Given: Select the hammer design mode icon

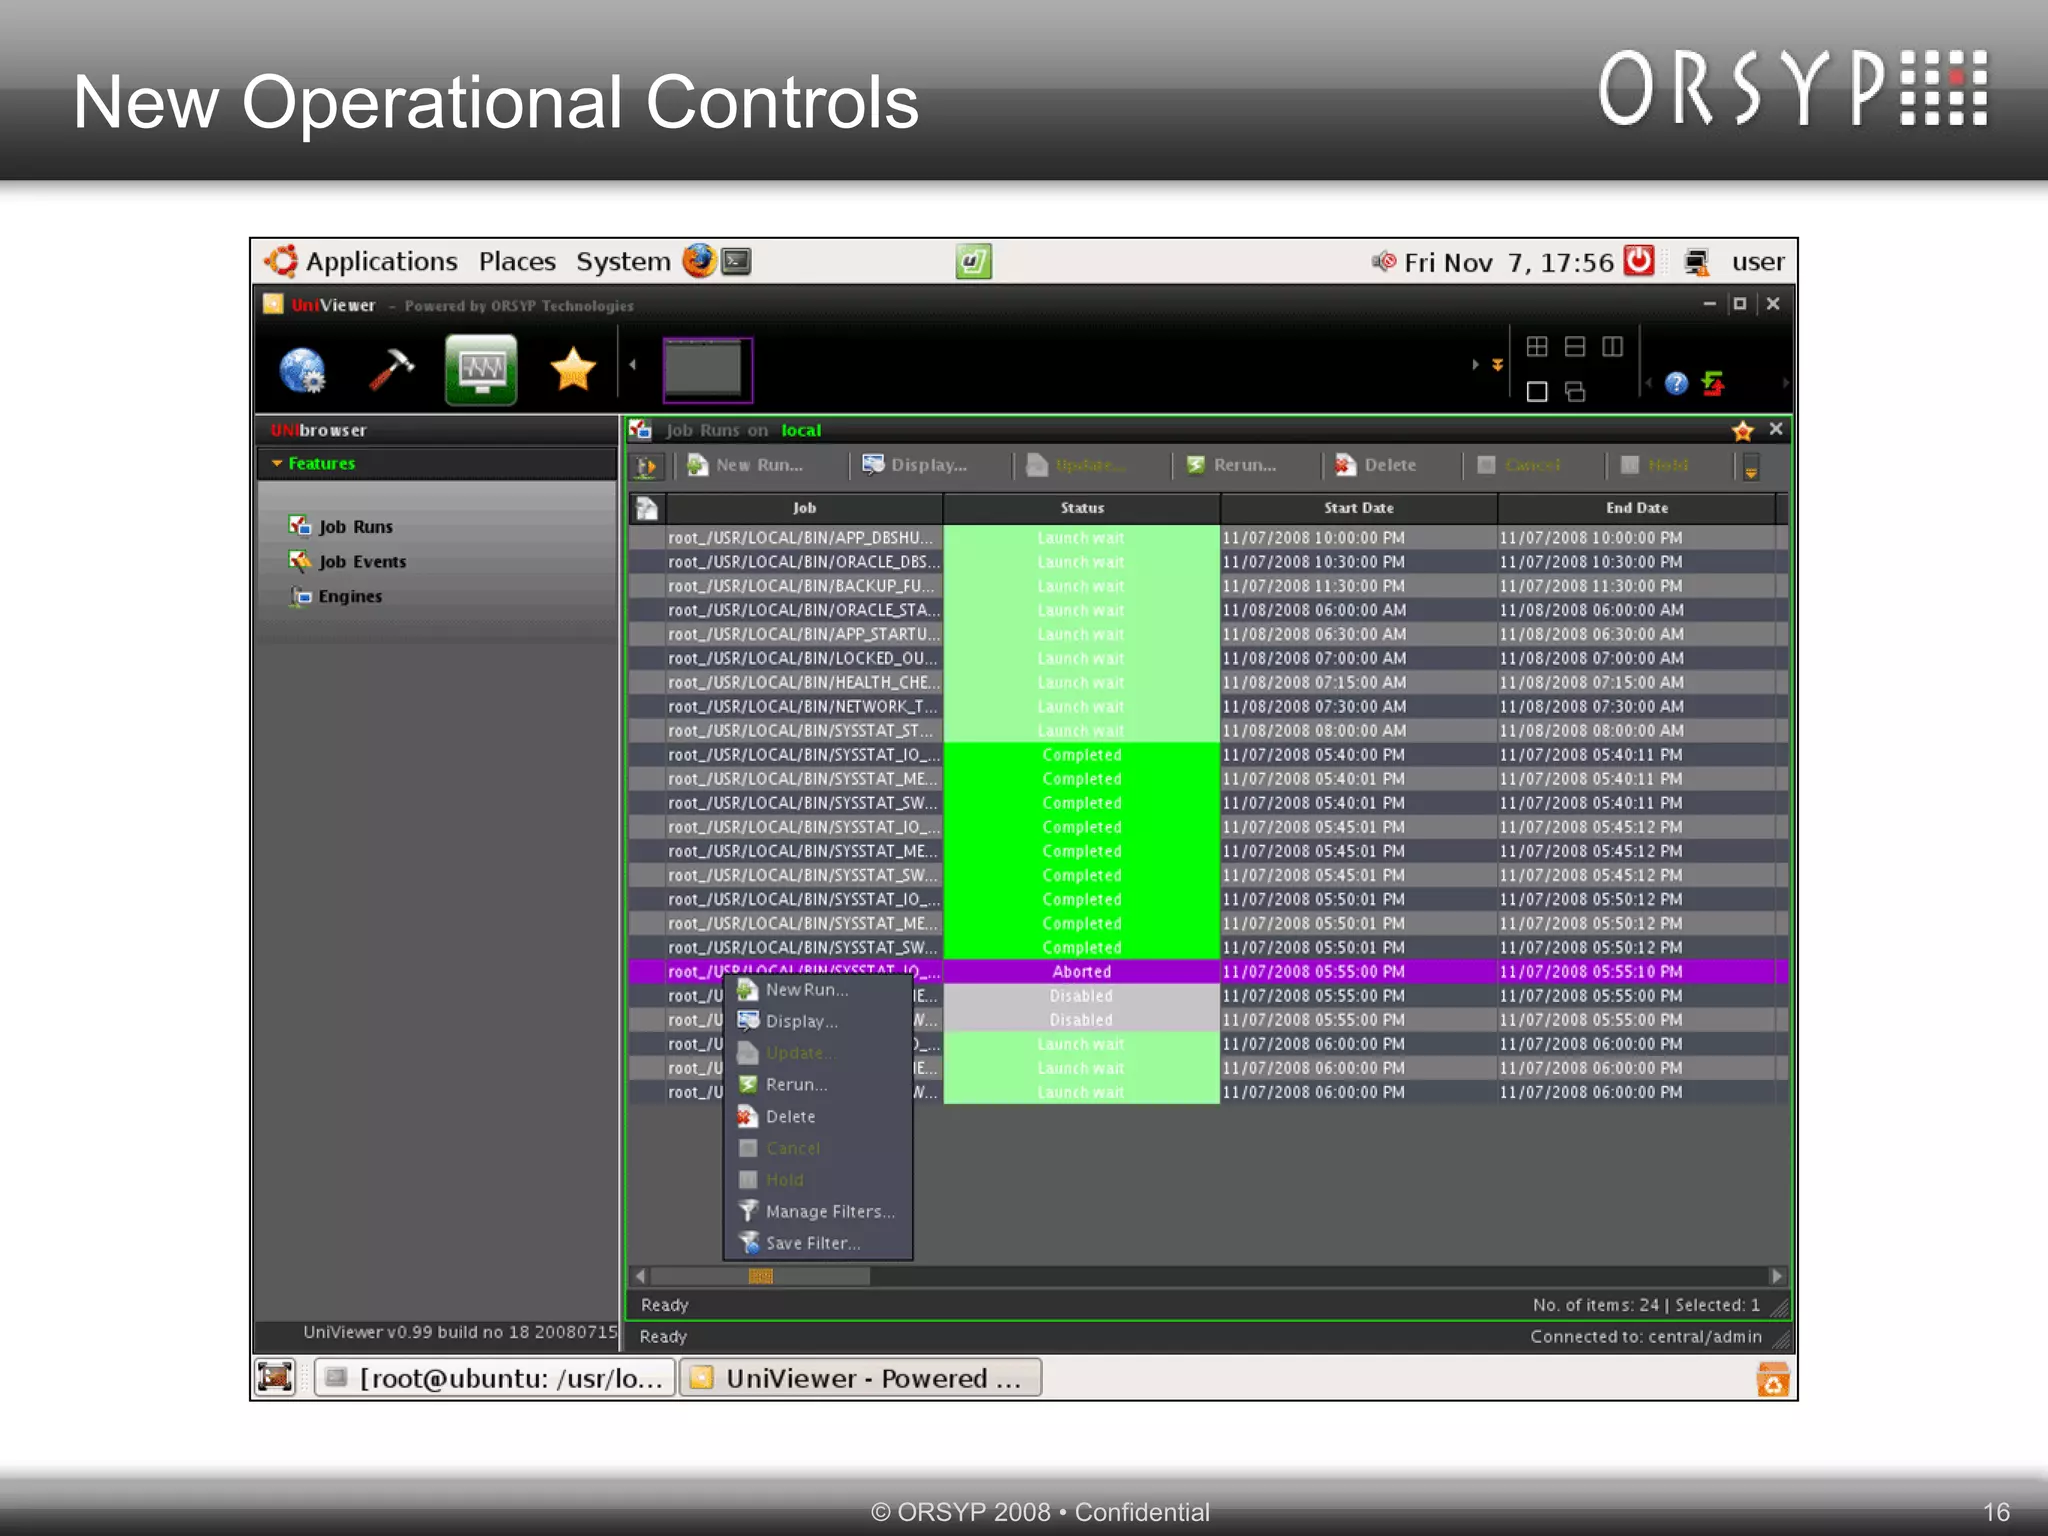Looking at the screenshot, I should [x=391, y=369].
